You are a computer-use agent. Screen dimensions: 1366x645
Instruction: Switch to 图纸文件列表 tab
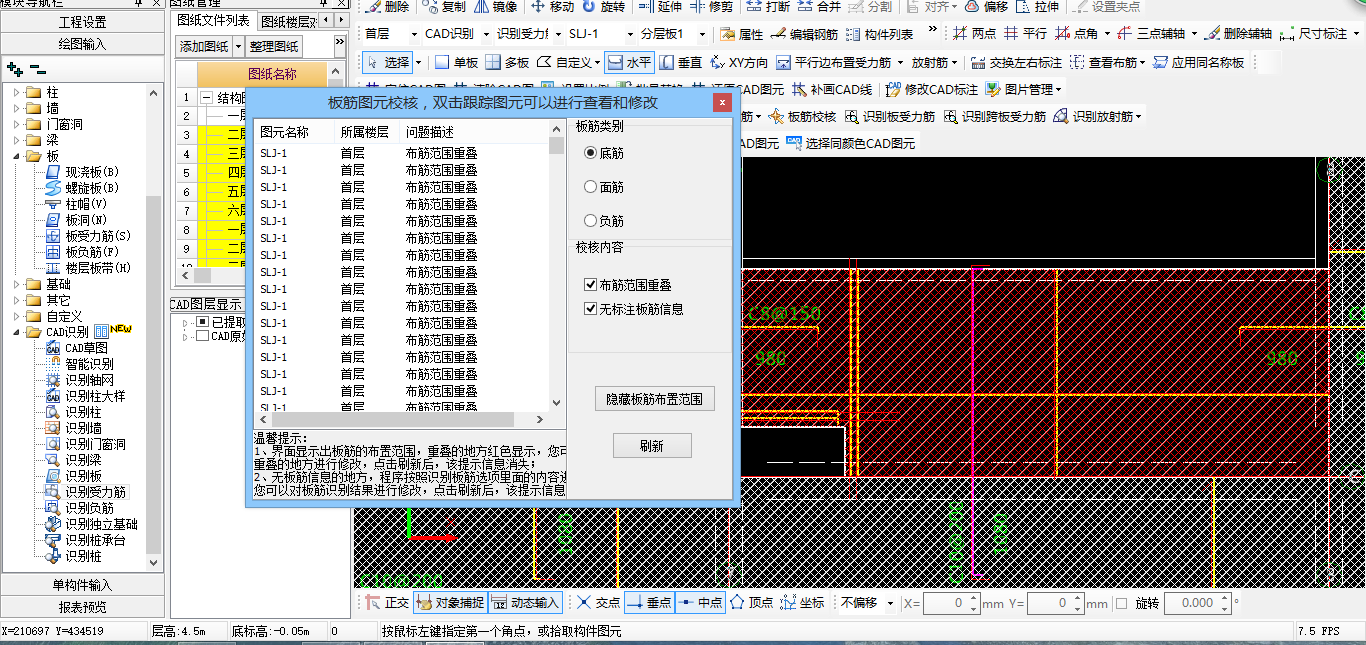[x=213, y=20]
